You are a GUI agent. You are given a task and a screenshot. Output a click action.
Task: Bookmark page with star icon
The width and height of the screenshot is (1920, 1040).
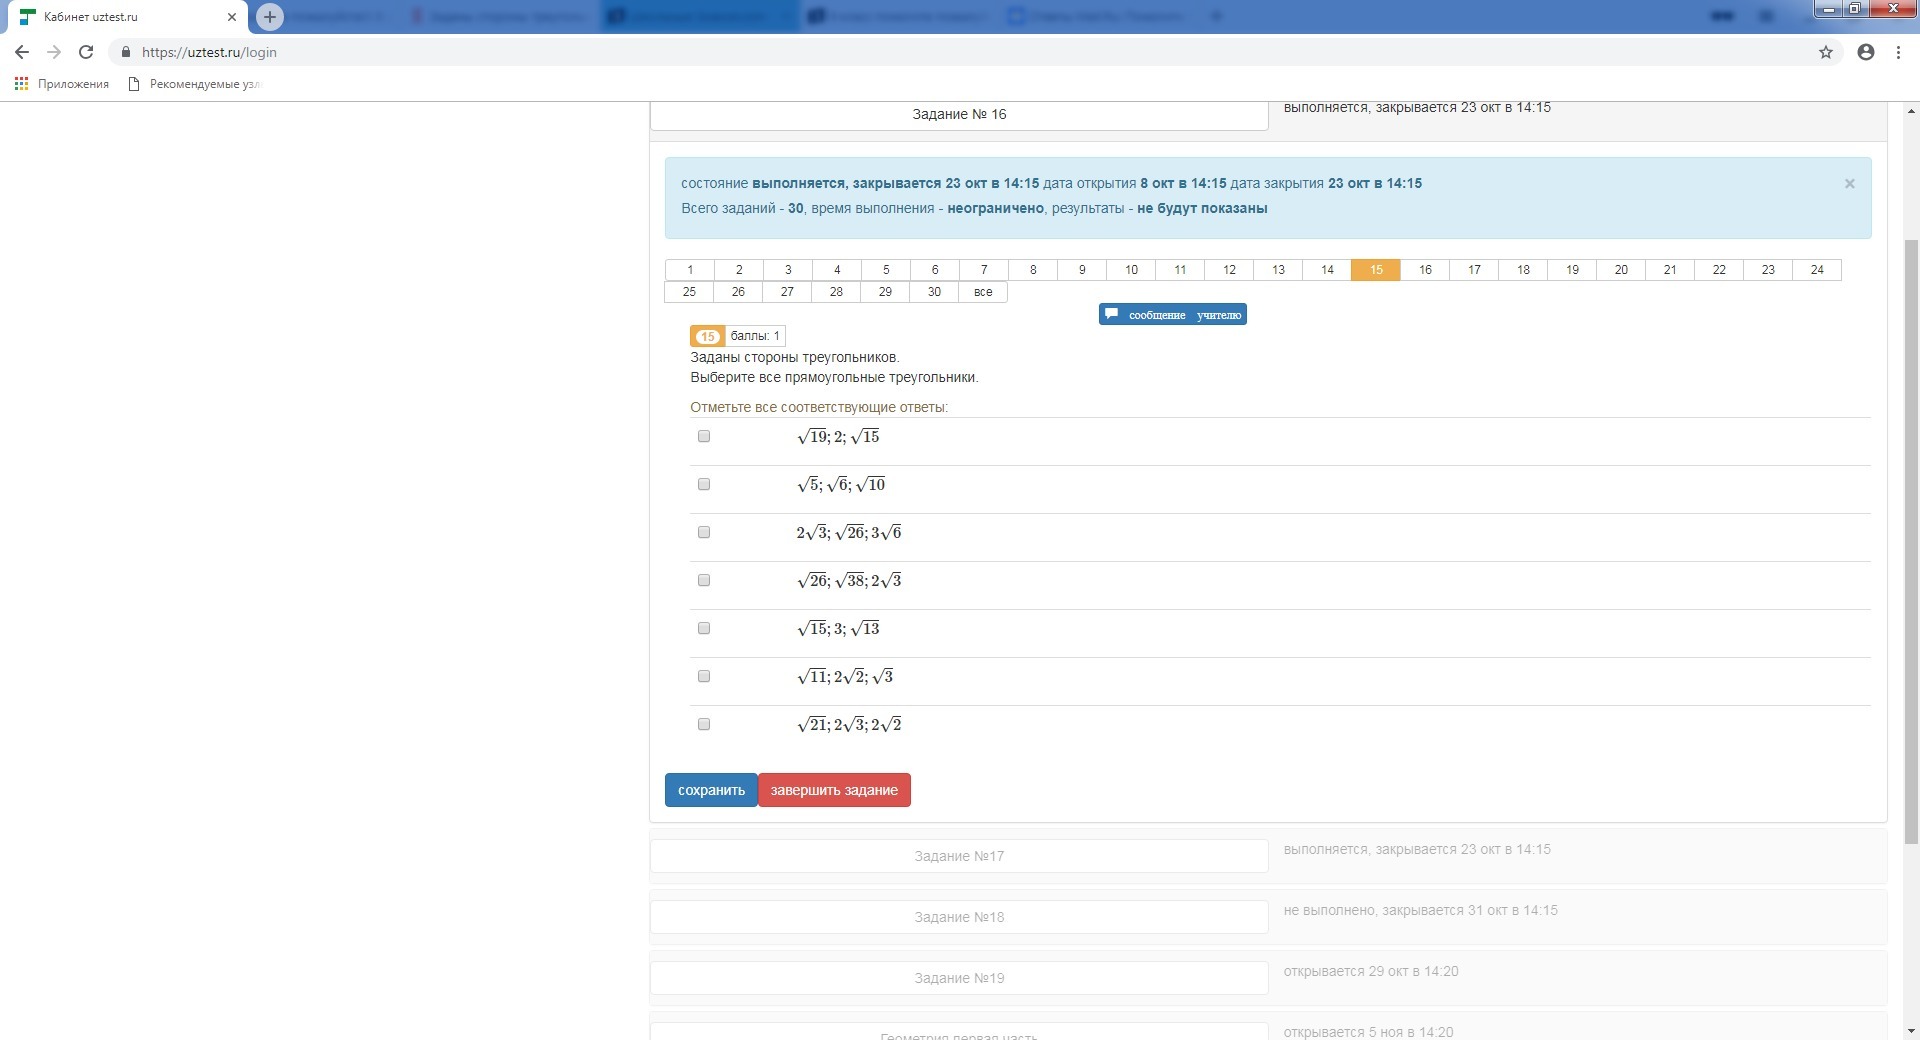[x=1825, y=52]
